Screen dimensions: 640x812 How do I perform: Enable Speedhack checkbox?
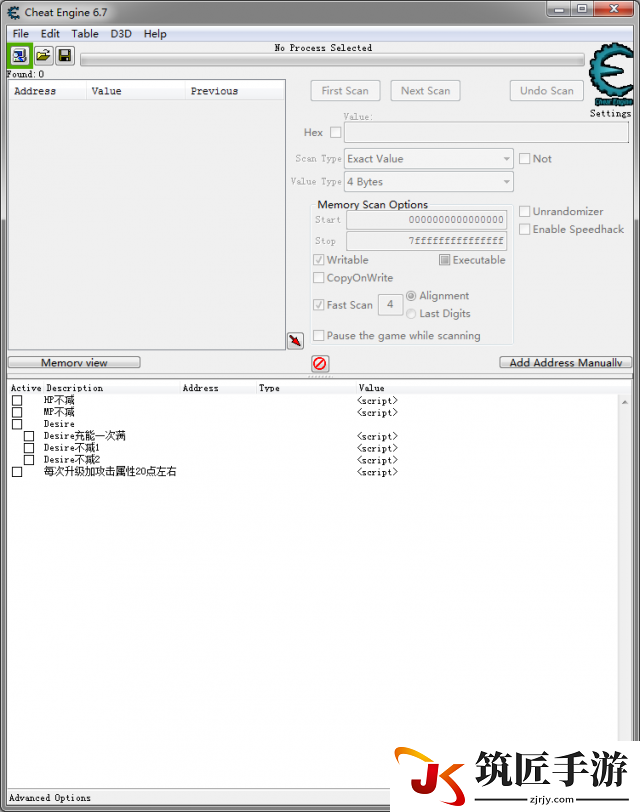pyautogui.click(x=525, y=229)
